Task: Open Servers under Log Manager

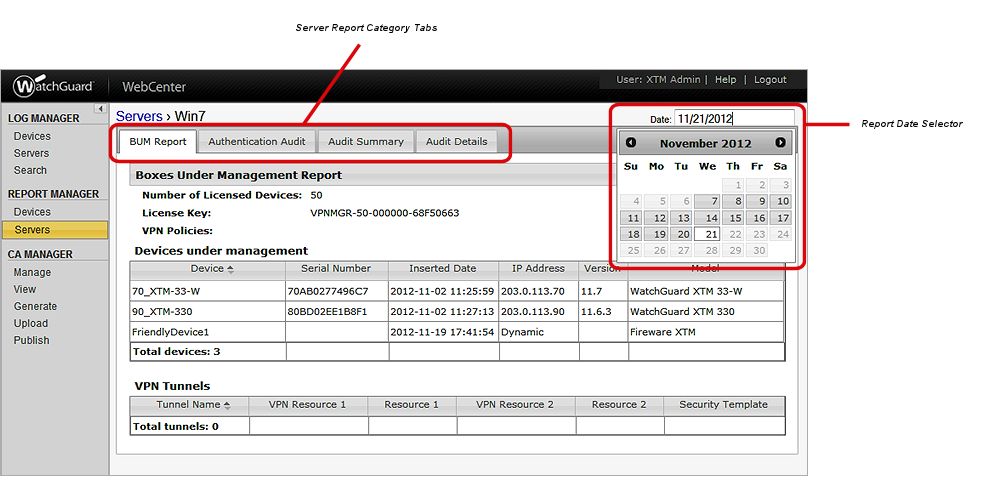Action: tap(31, 153)
